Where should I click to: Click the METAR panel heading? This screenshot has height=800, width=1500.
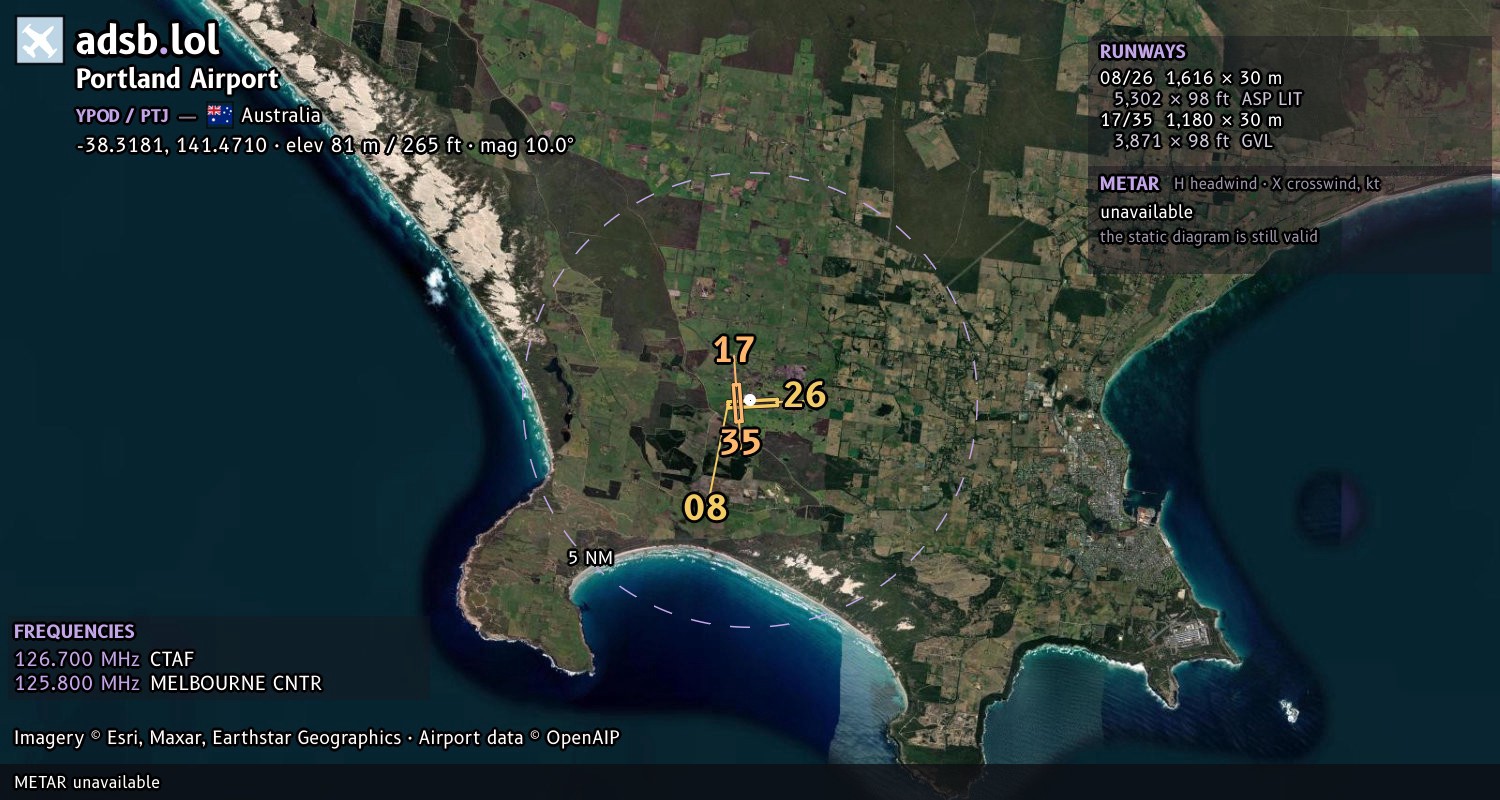pyautogui.click(x=1129, y=184)
